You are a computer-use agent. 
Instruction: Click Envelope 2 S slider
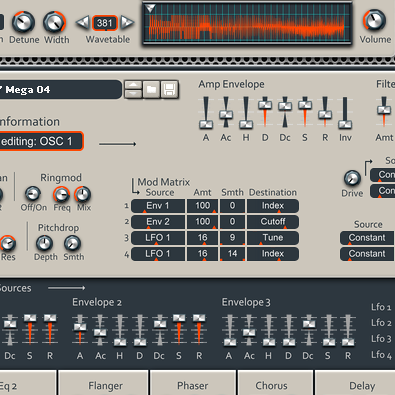(x=179, y=330)
